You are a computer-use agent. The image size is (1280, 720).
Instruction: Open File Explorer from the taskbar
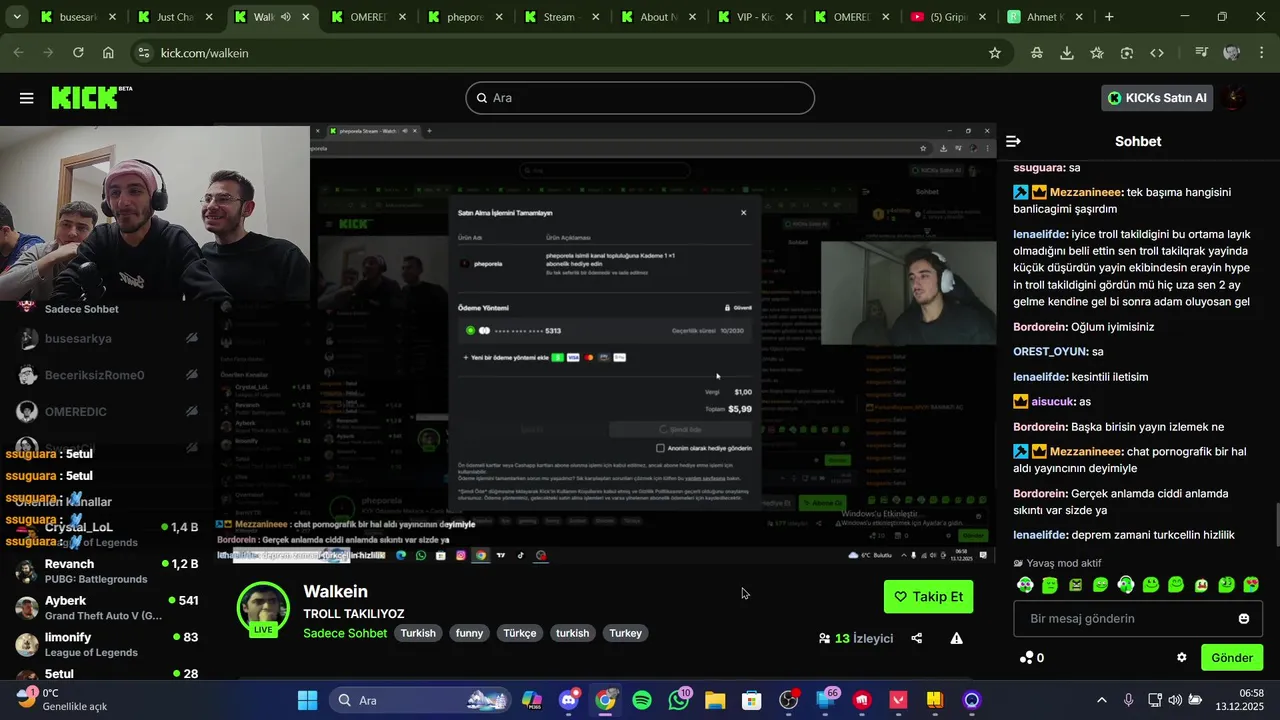(715, 700)
